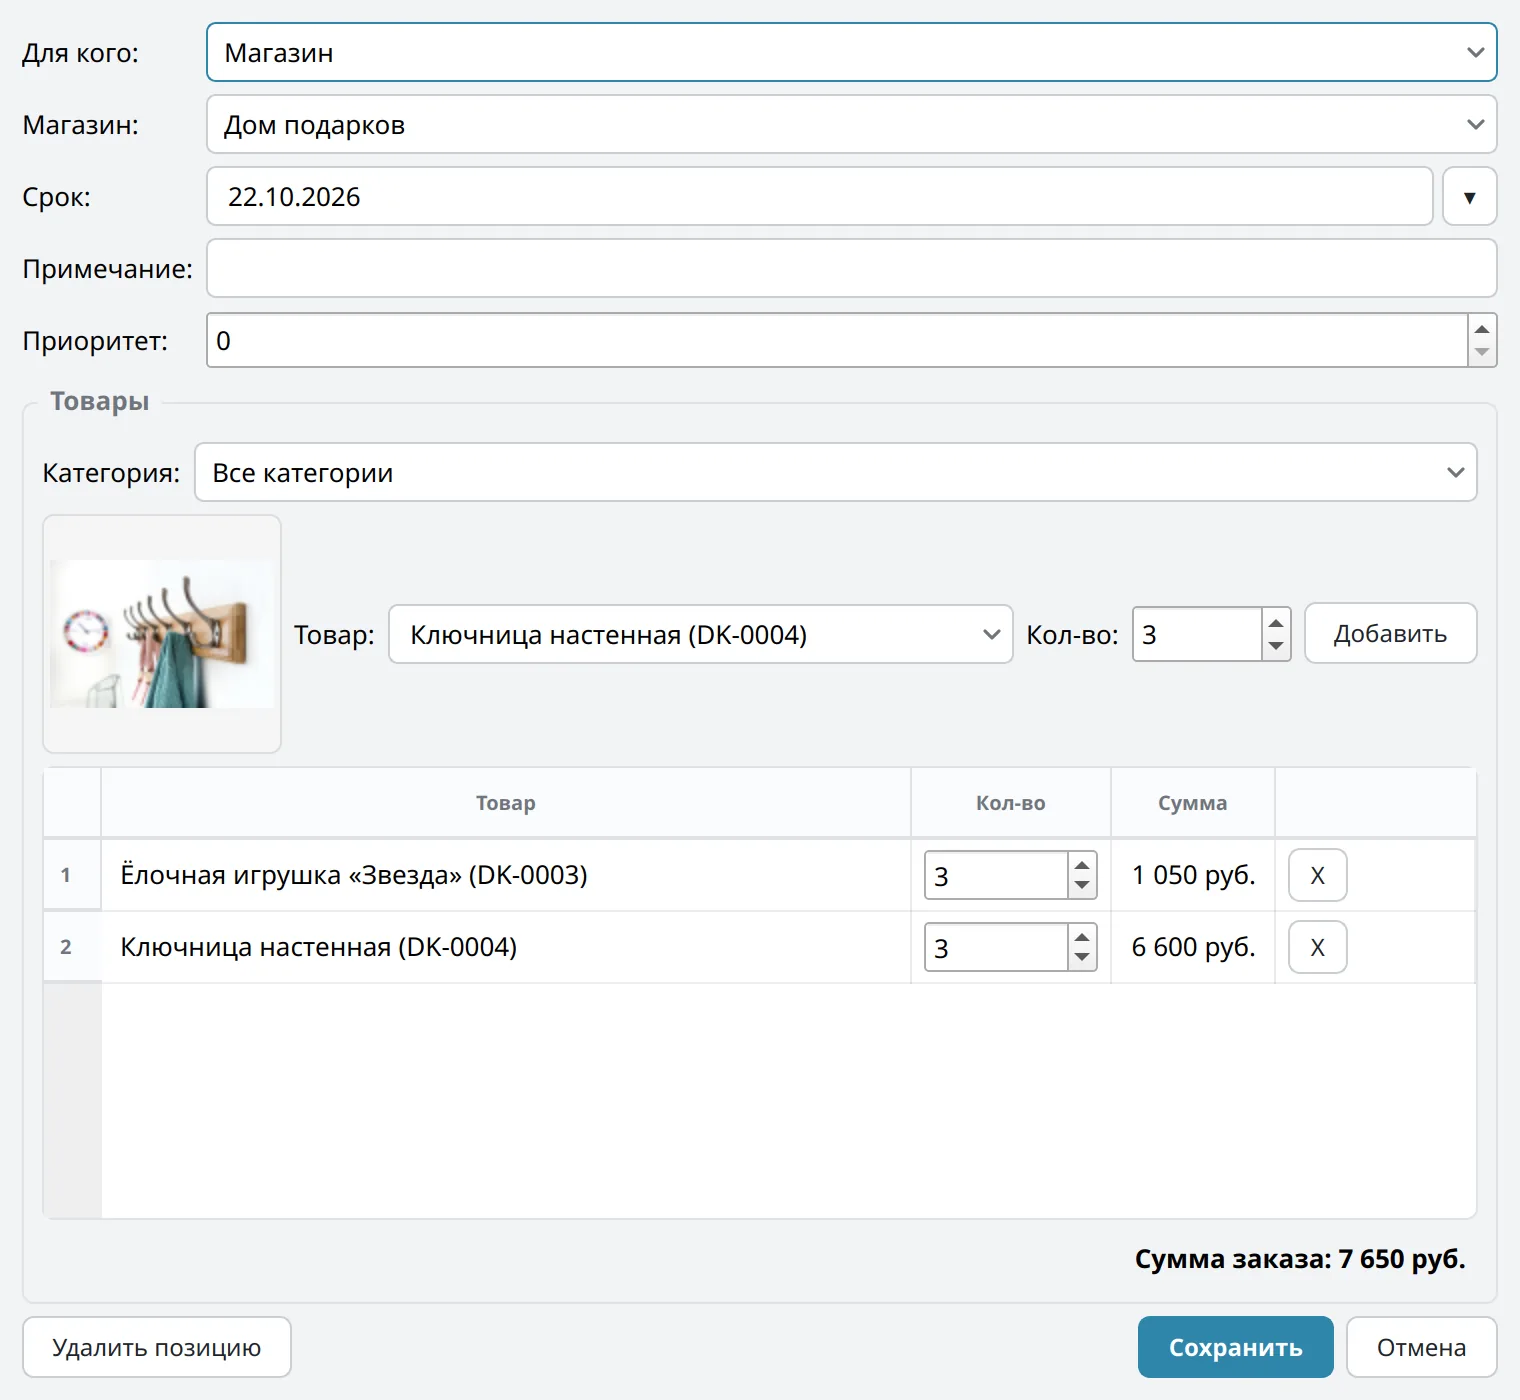This screenshot has width=1520, height=1400.
Task: Click the 'Товар' column header
Action: point(506,803)
